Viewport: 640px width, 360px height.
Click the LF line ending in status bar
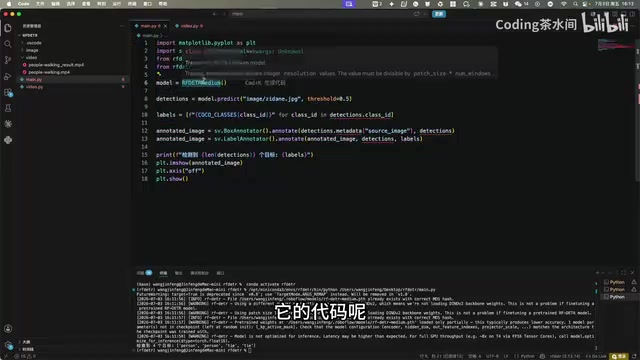pyautogui.click(x=506, y=356)
